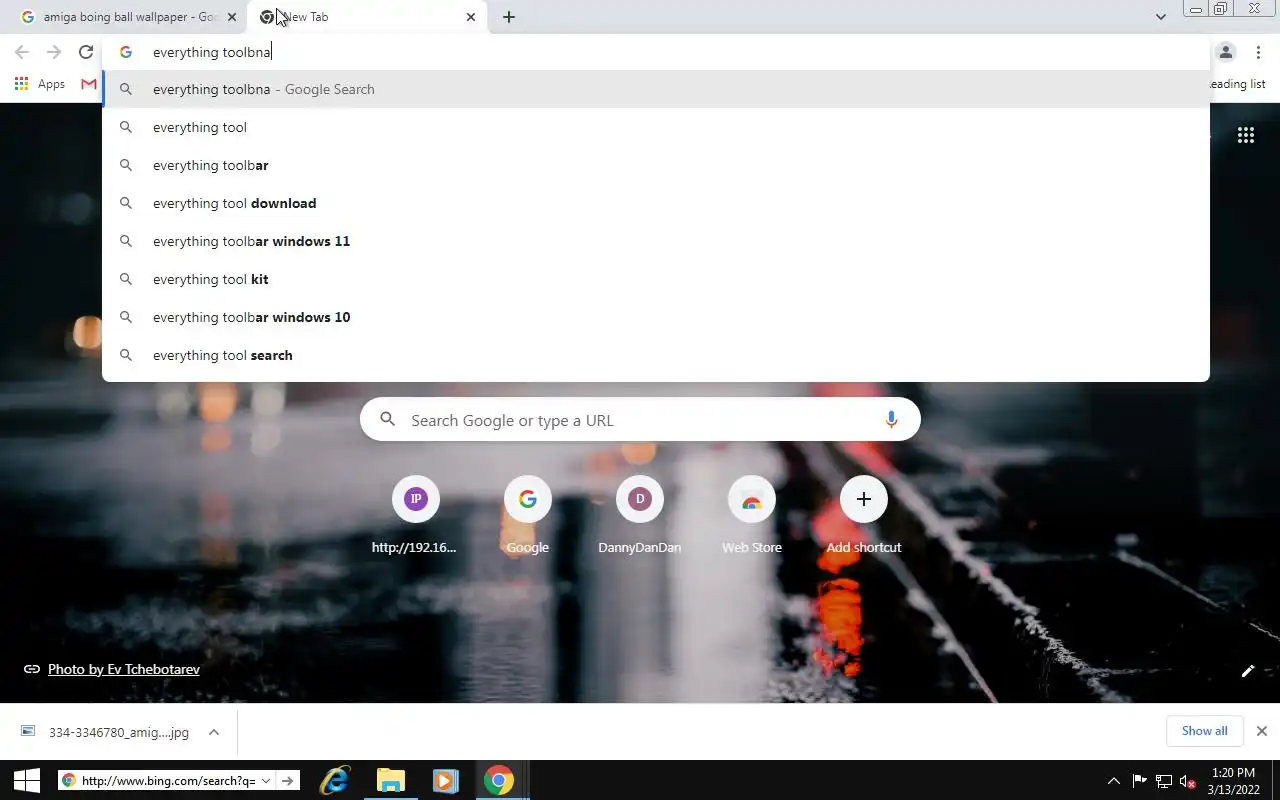Open Chrome three-dot menu
The image size is (1280, 800).
(1258, 52)
